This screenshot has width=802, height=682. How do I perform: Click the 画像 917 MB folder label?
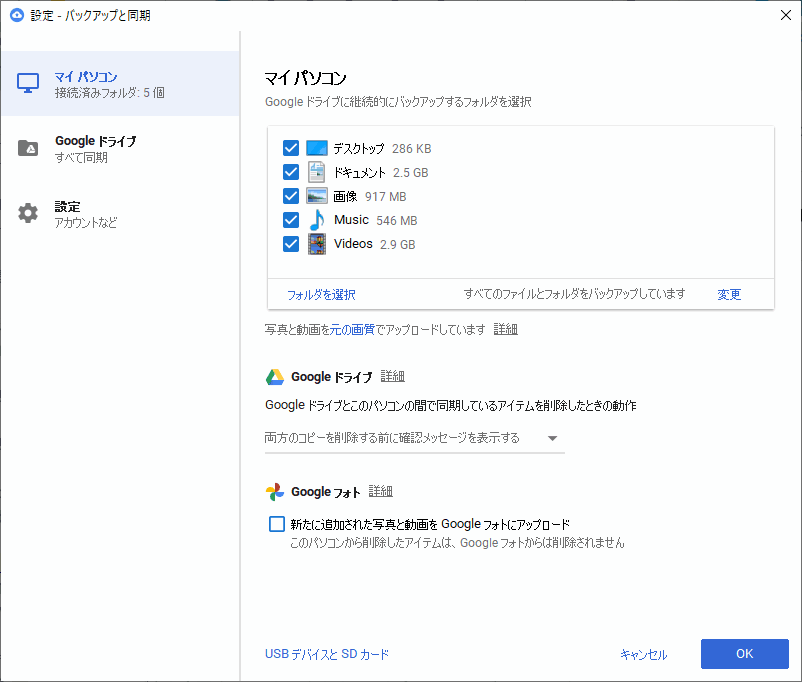click(370, 196)
